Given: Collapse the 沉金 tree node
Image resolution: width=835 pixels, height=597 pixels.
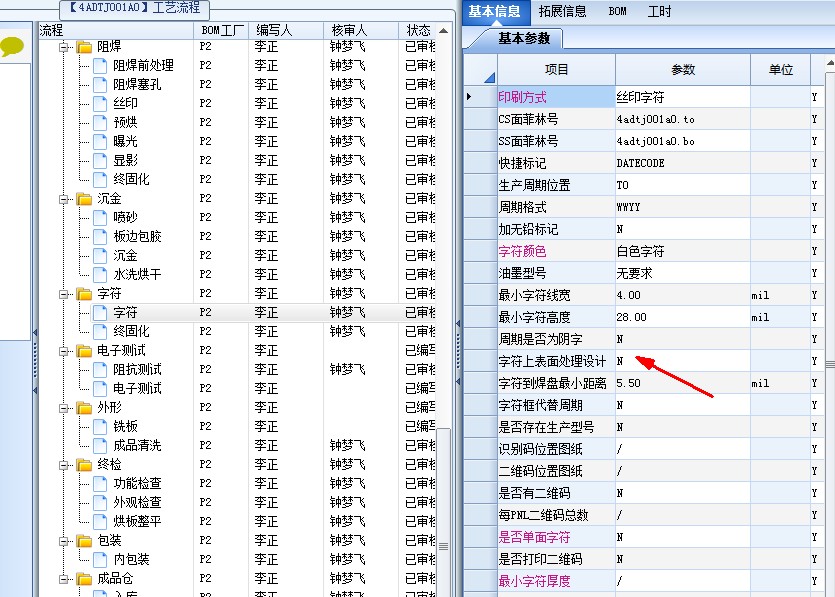Looking at the screenshot, I should coord(63,200).
